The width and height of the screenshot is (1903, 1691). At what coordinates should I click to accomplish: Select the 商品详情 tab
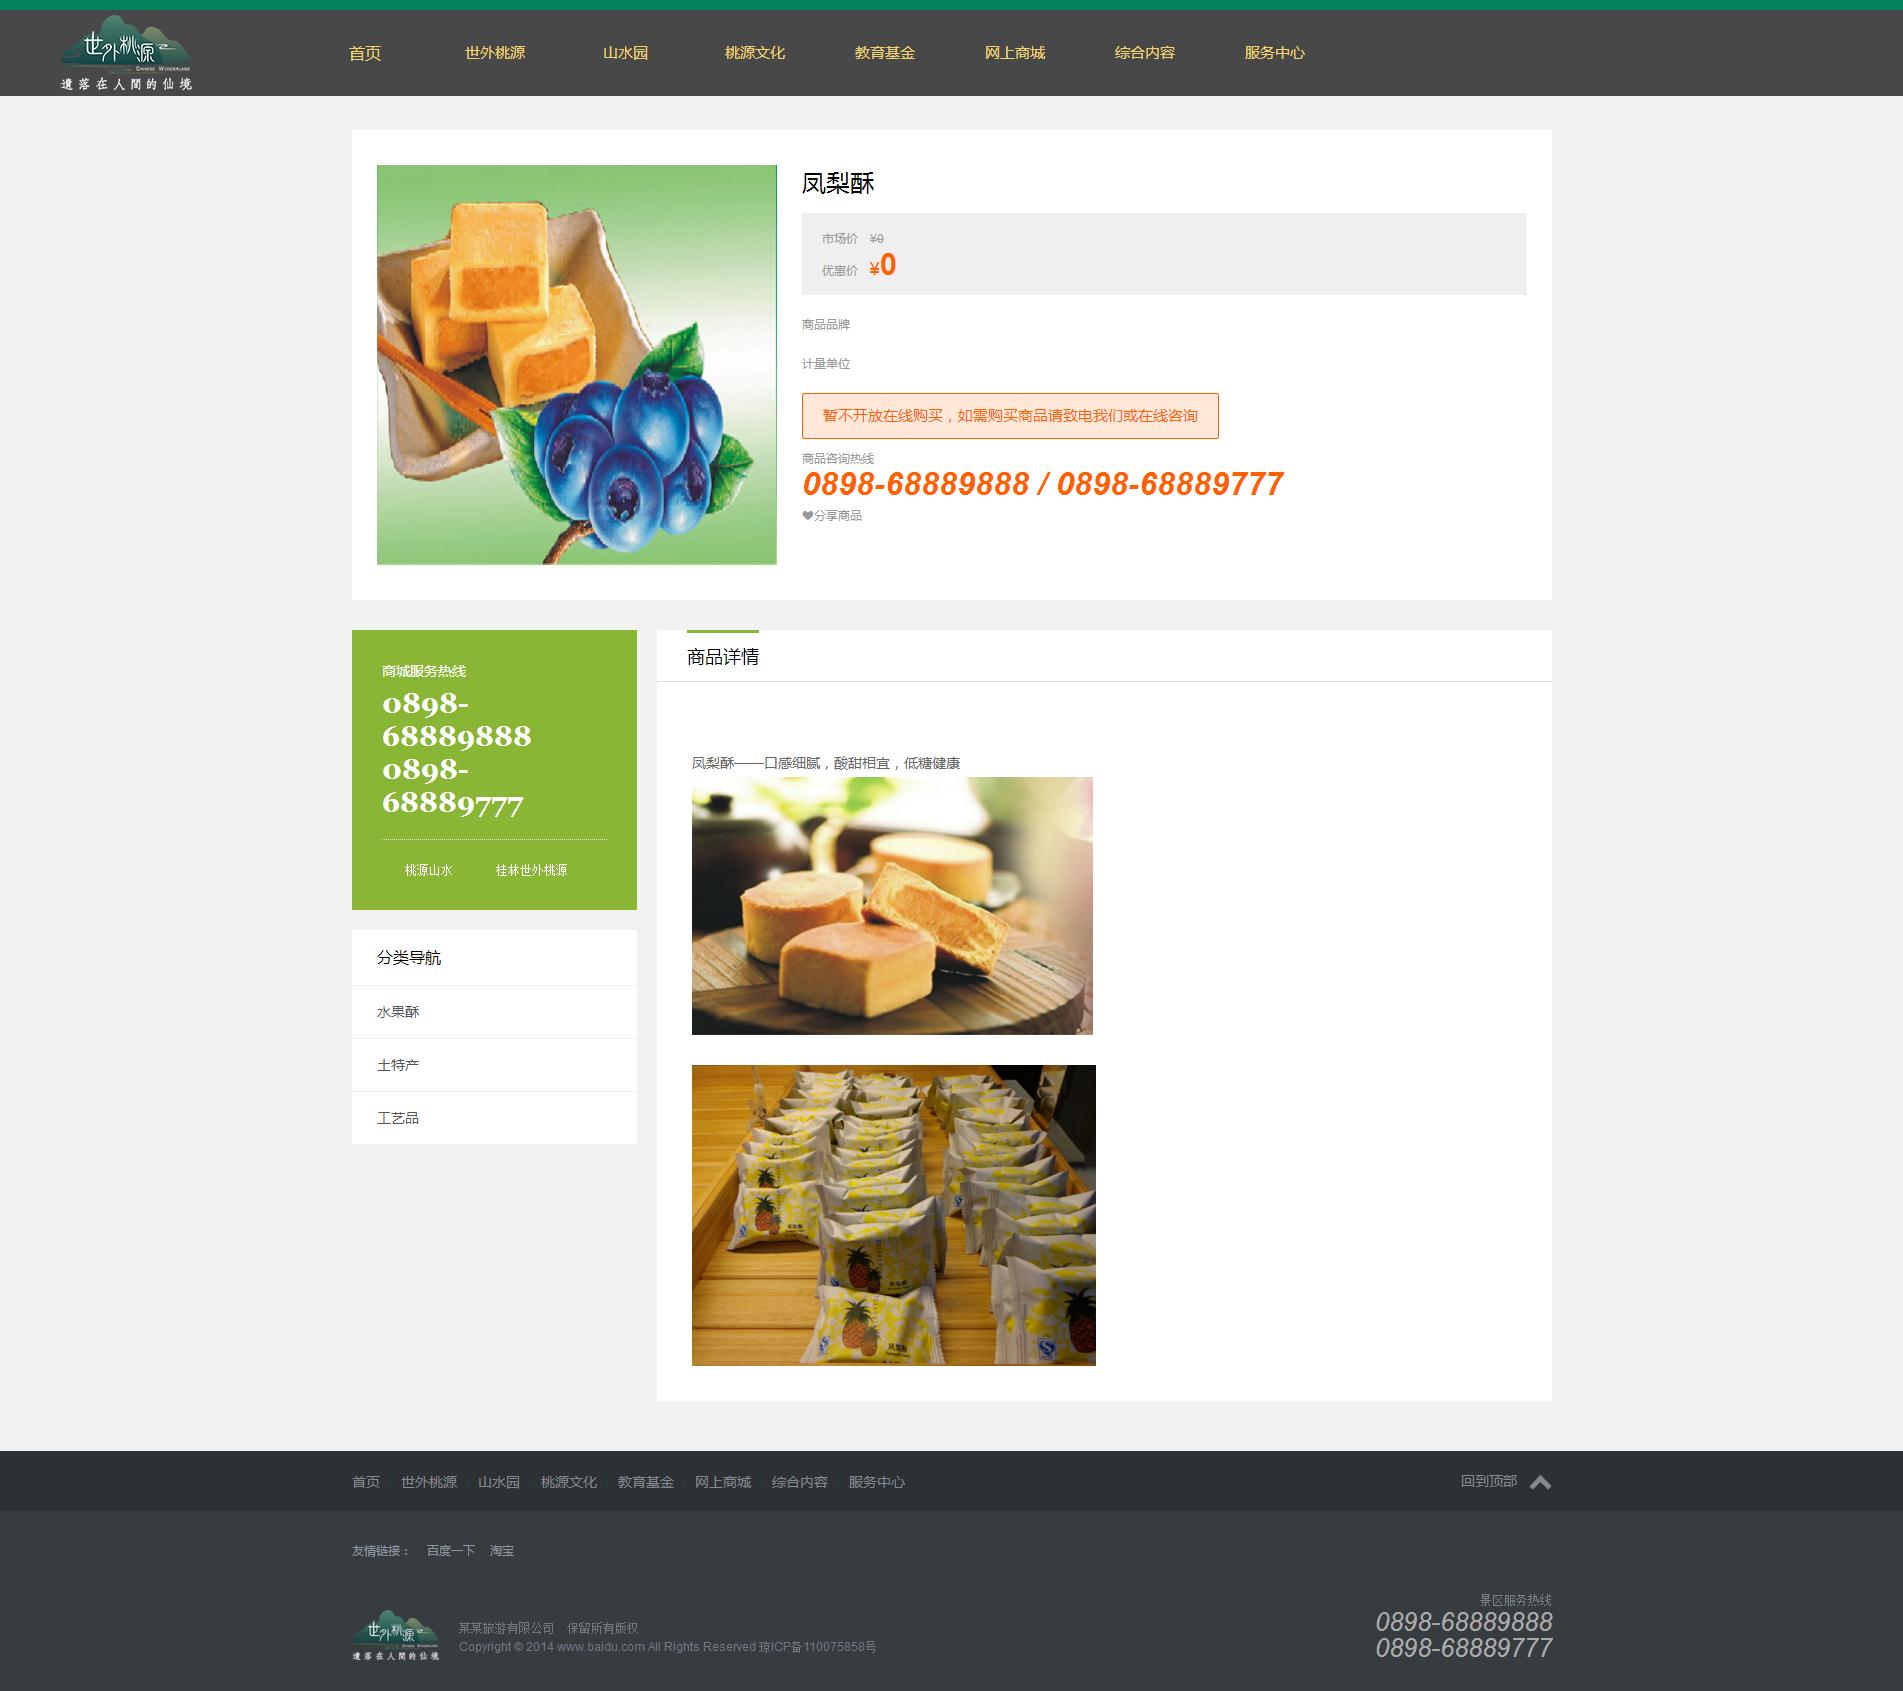722,657
